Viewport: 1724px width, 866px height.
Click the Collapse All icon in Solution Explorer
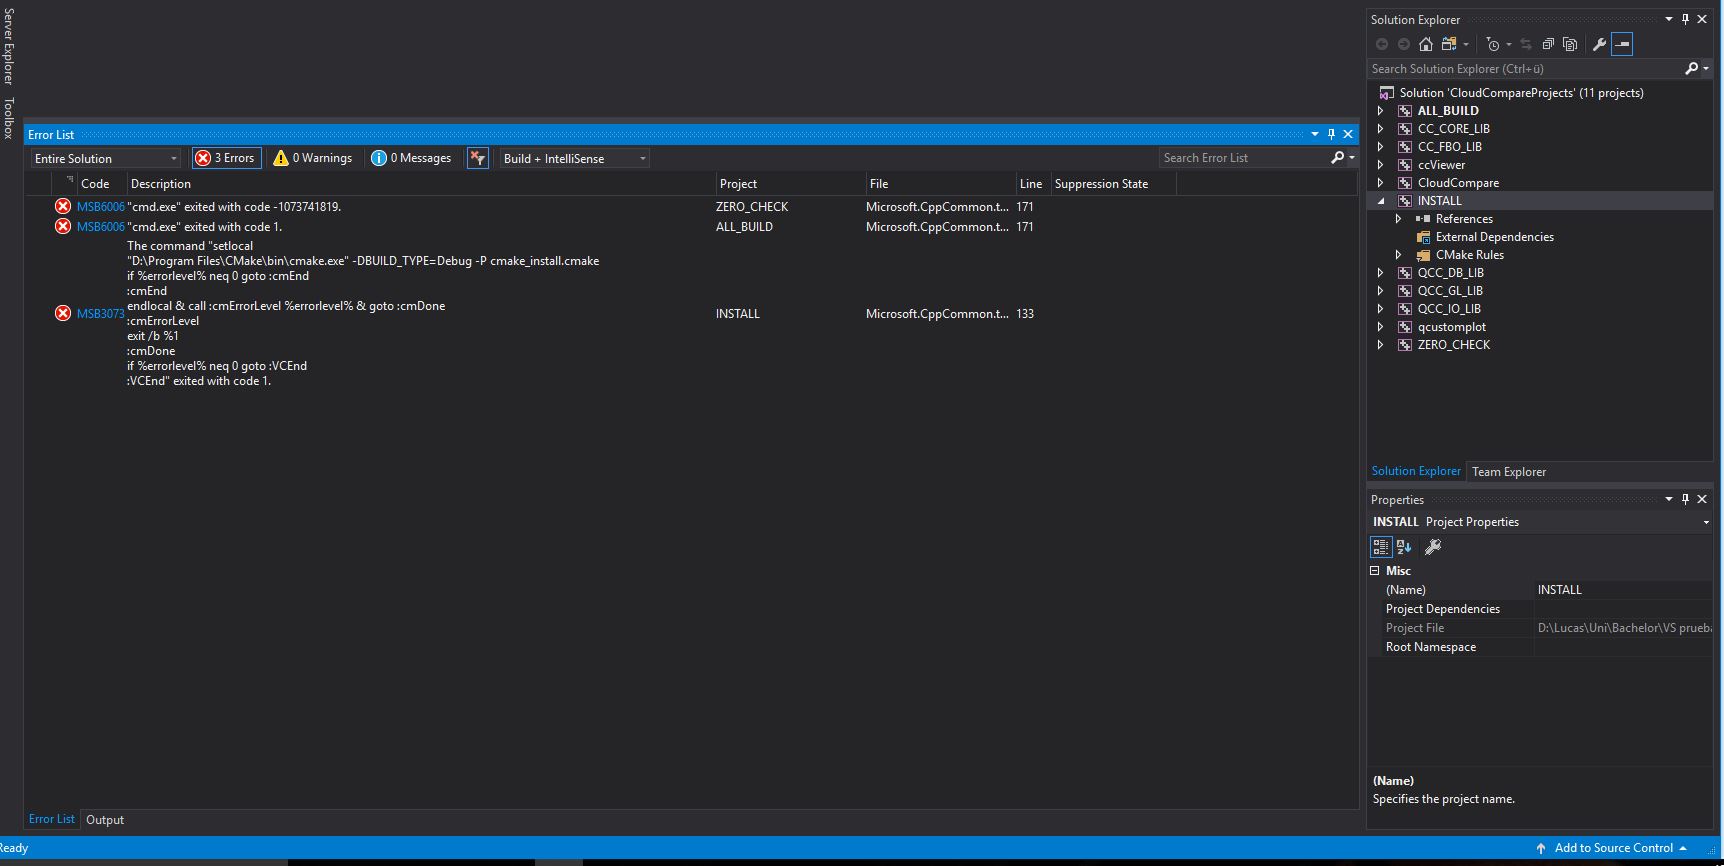pos(1548,44)
